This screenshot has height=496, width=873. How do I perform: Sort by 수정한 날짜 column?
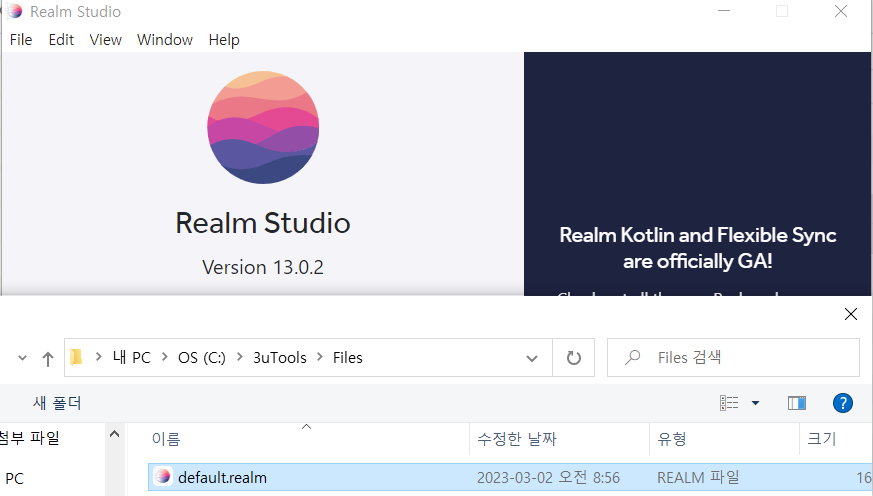517,439
